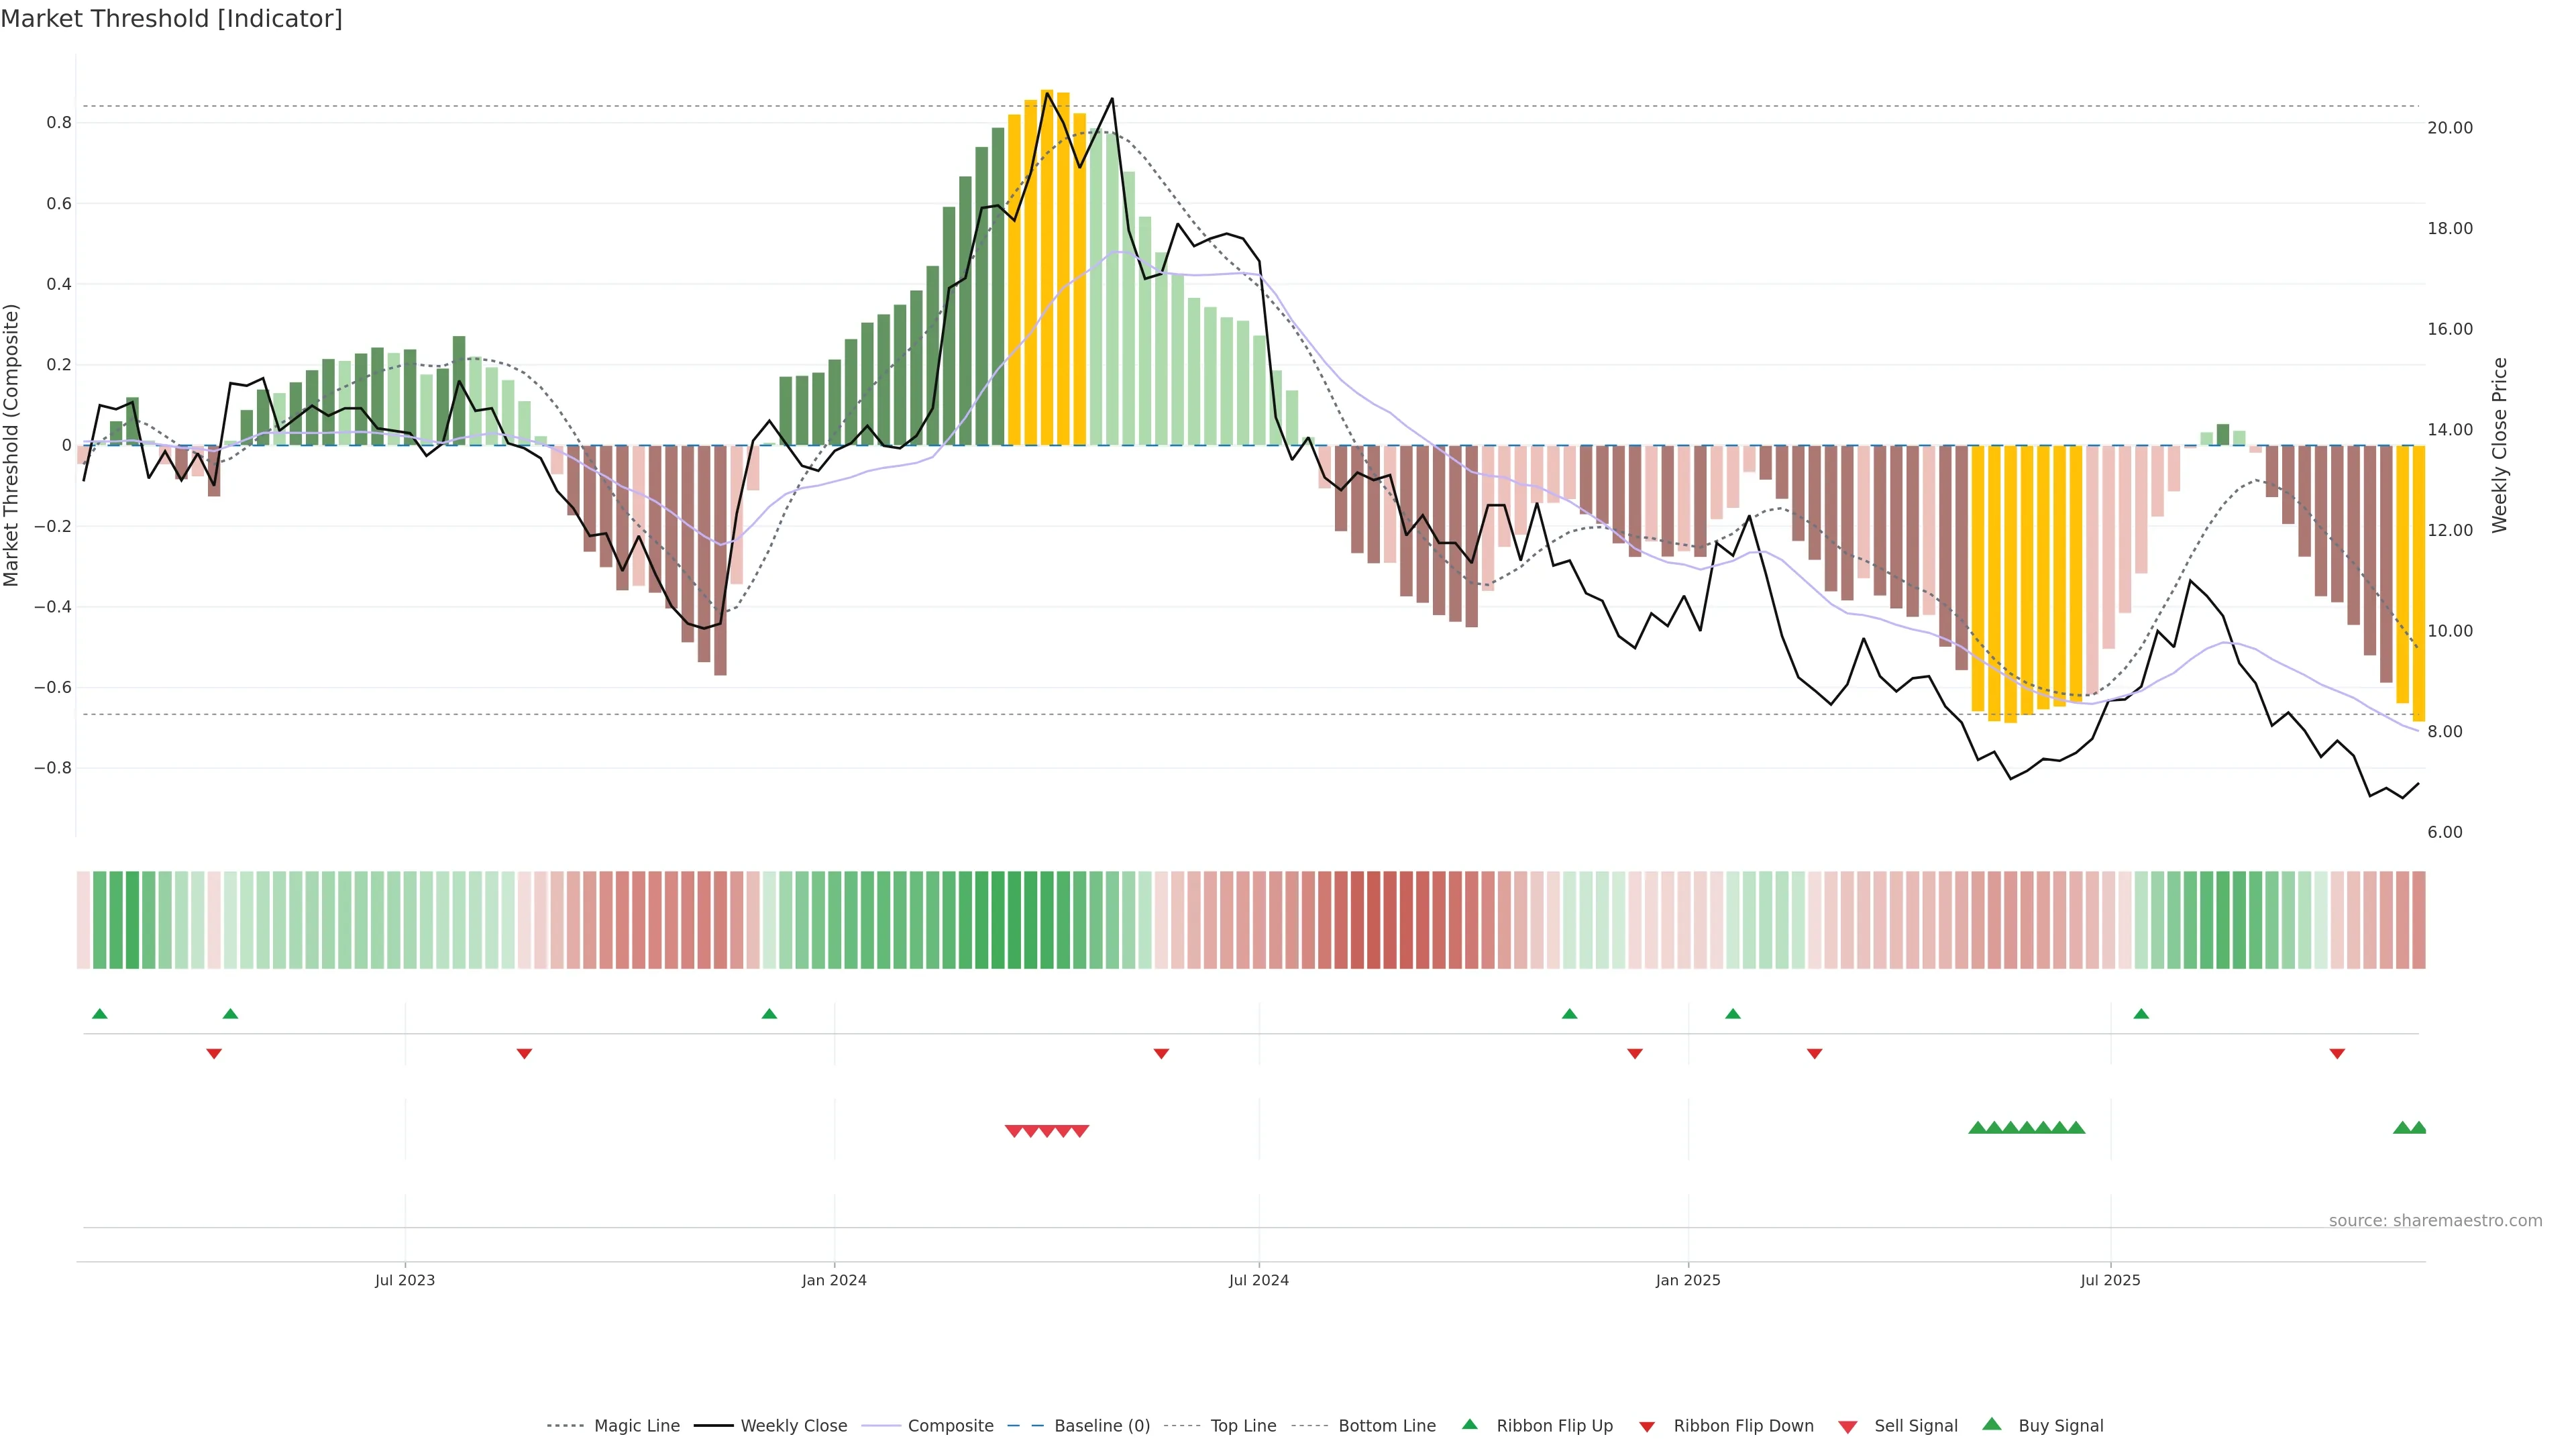Click the Ribbon Flip Up legend triangle

(1469, 1424)
